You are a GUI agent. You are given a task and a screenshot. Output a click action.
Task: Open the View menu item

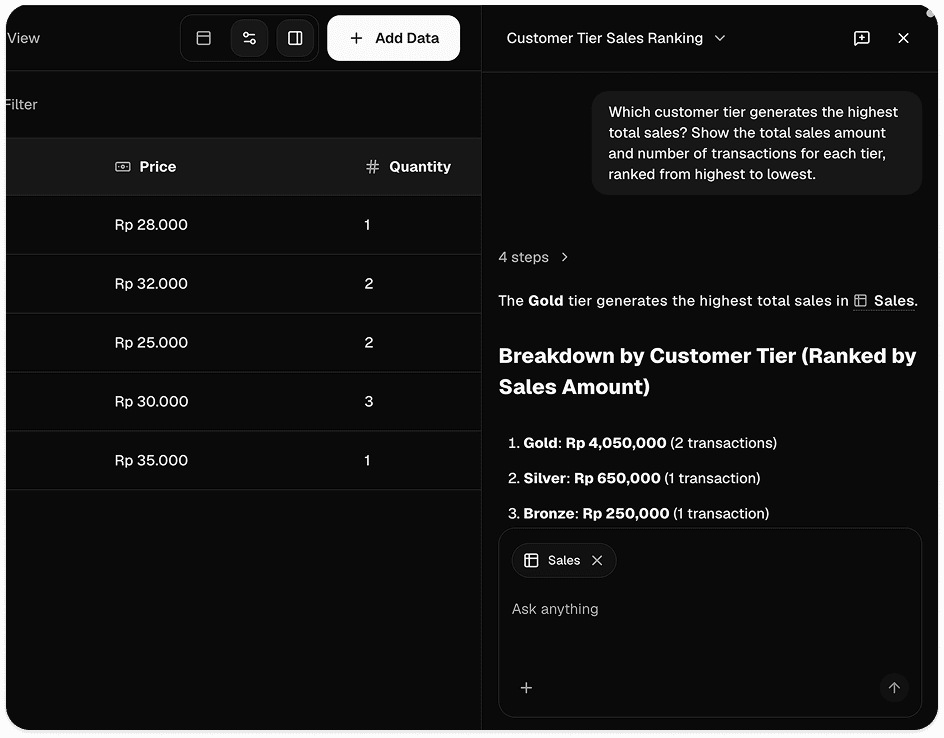point(23,38)
